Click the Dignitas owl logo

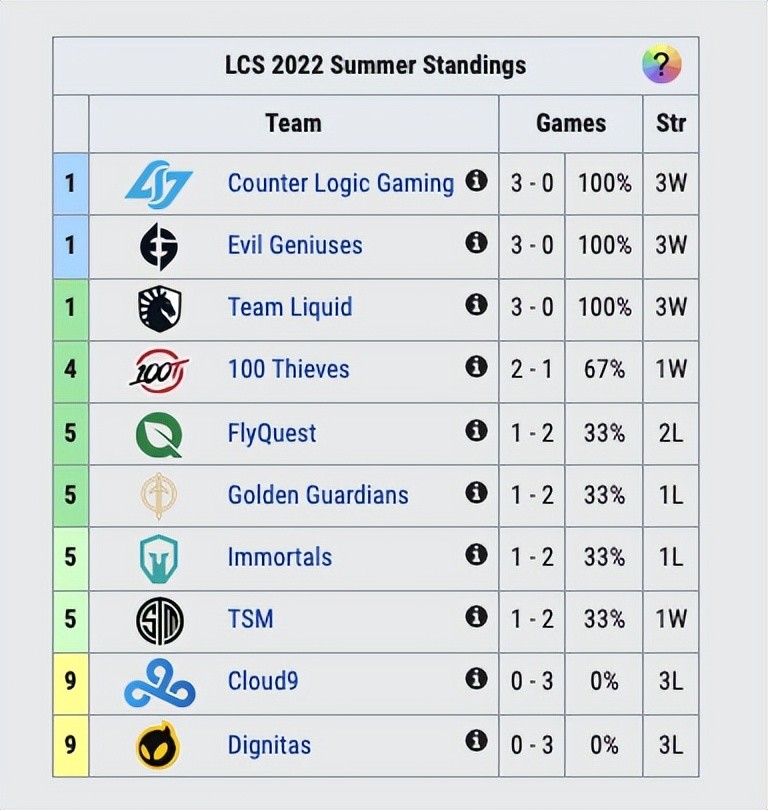coord(159,745)
